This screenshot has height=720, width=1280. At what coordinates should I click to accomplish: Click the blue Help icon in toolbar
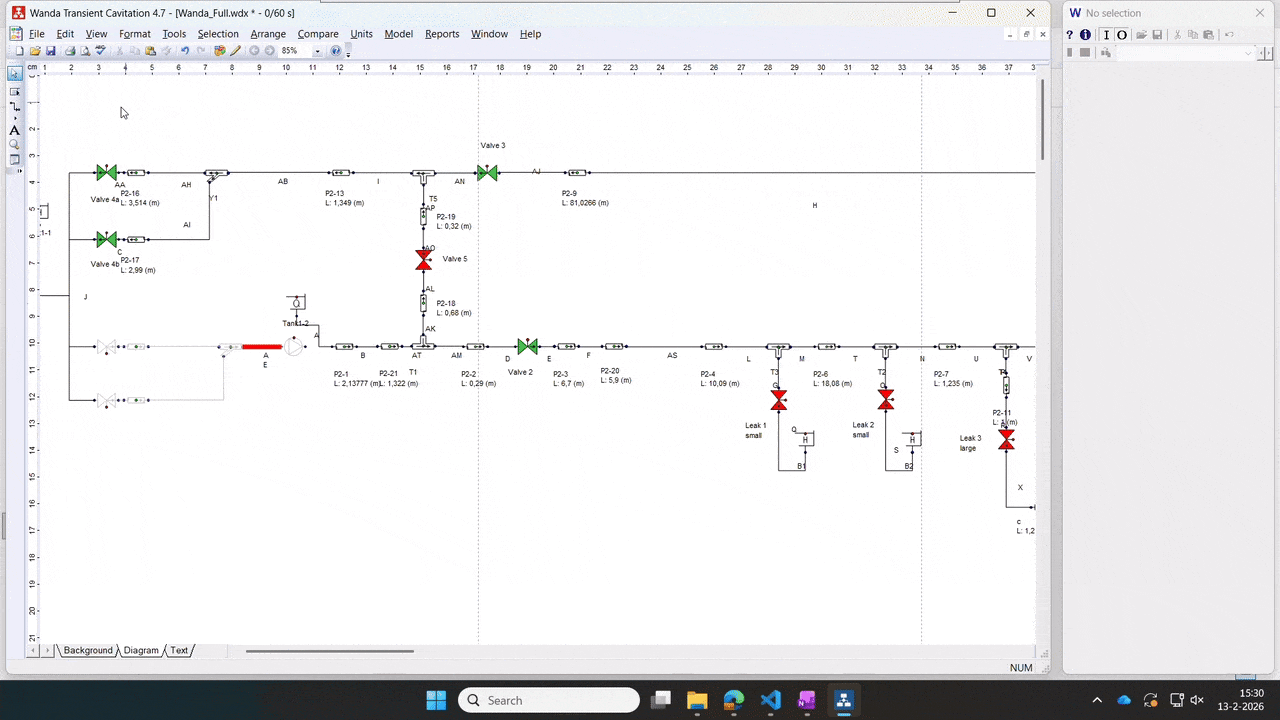(x=336, y=51)
